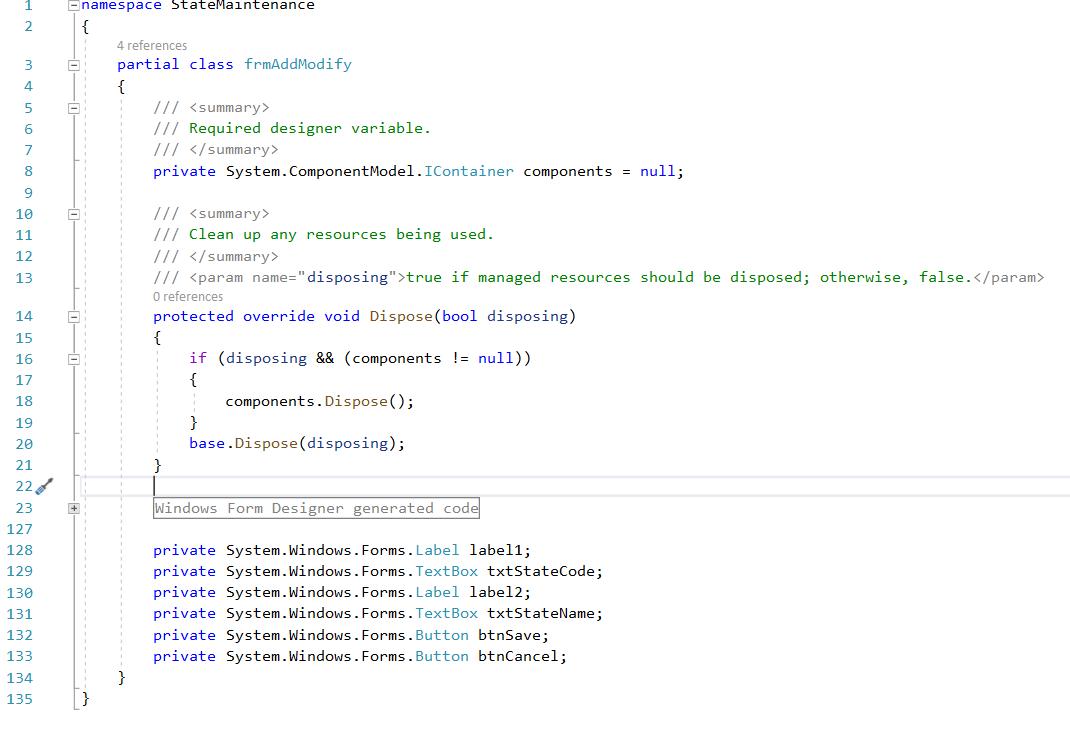The image size is (1070, 741).
Task: Click the txtStateName field declaration
Action: click(x=378, y=613)
